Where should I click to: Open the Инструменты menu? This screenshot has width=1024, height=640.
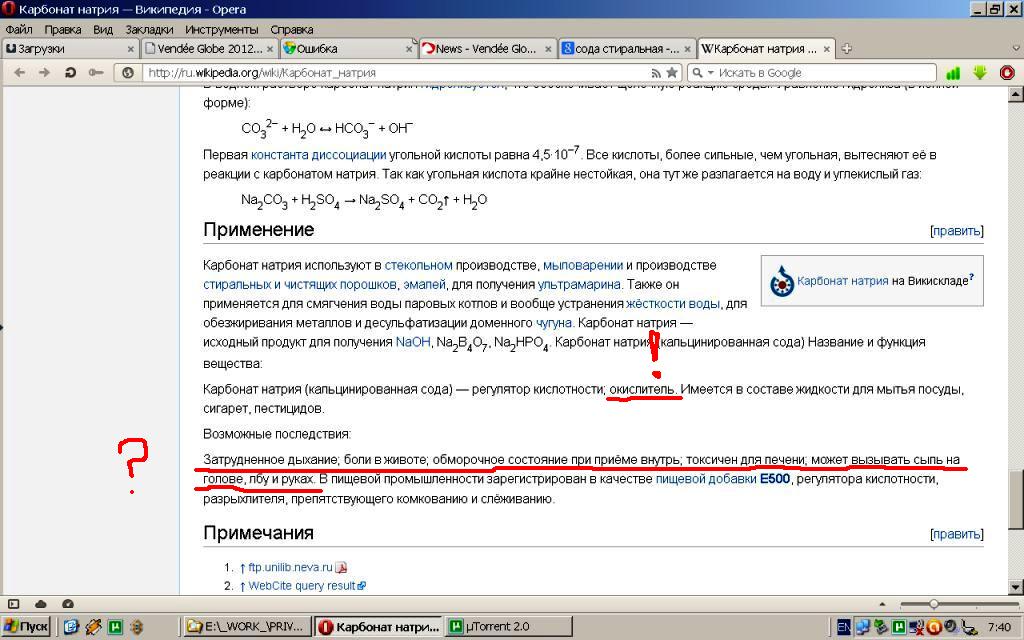[x=222, y=29]
